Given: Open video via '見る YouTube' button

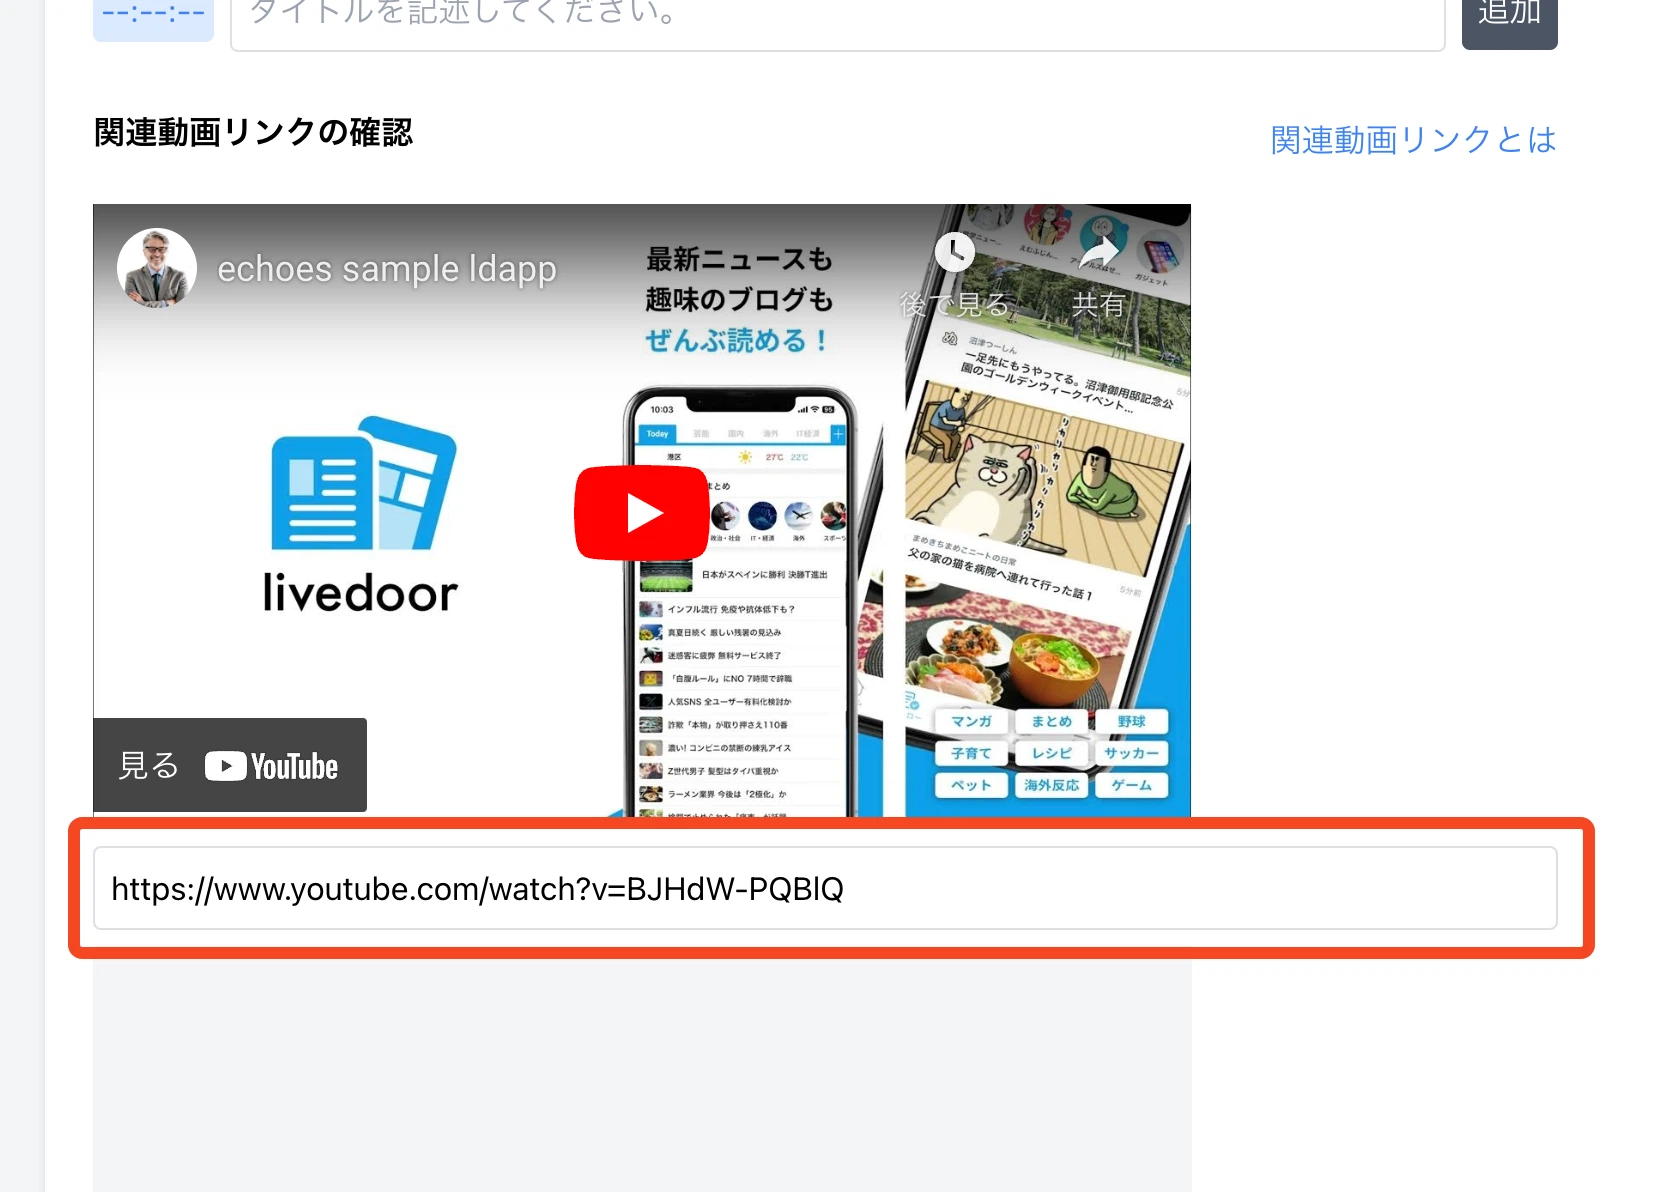Looking at the screenshot, I should pyautogui.click(x=230, y=765).
